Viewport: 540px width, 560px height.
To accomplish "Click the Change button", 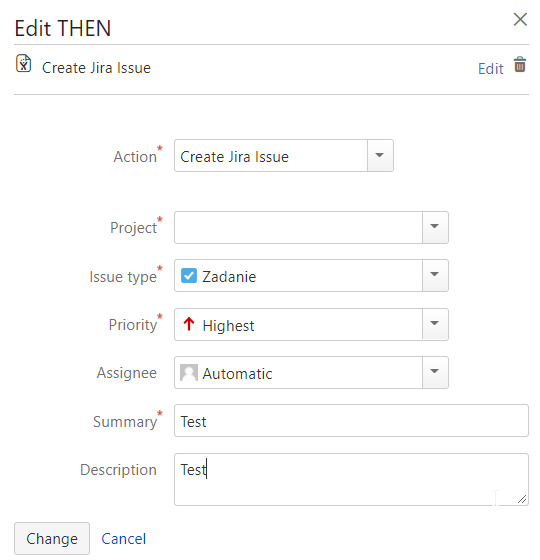I will [52, 538].
